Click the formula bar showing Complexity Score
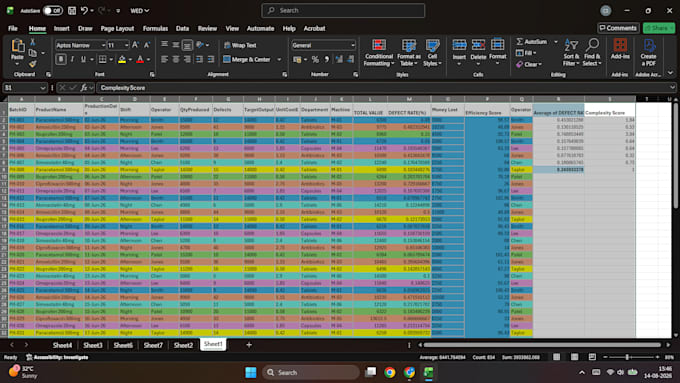Image resolution: width=680 pixels, height=383 pixels. [384, 88]
